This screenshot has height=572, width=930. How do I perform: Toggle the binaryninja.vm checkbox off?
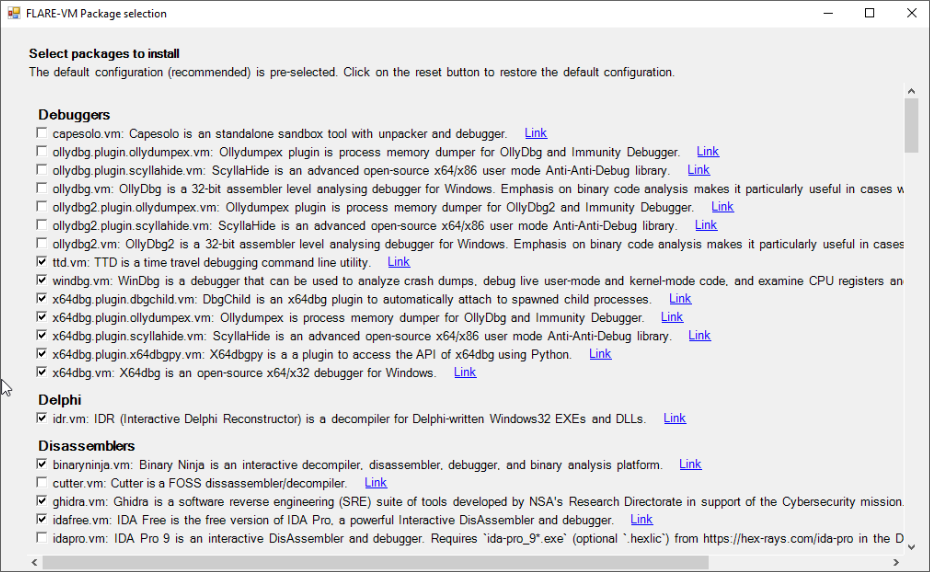pos(42,464)
